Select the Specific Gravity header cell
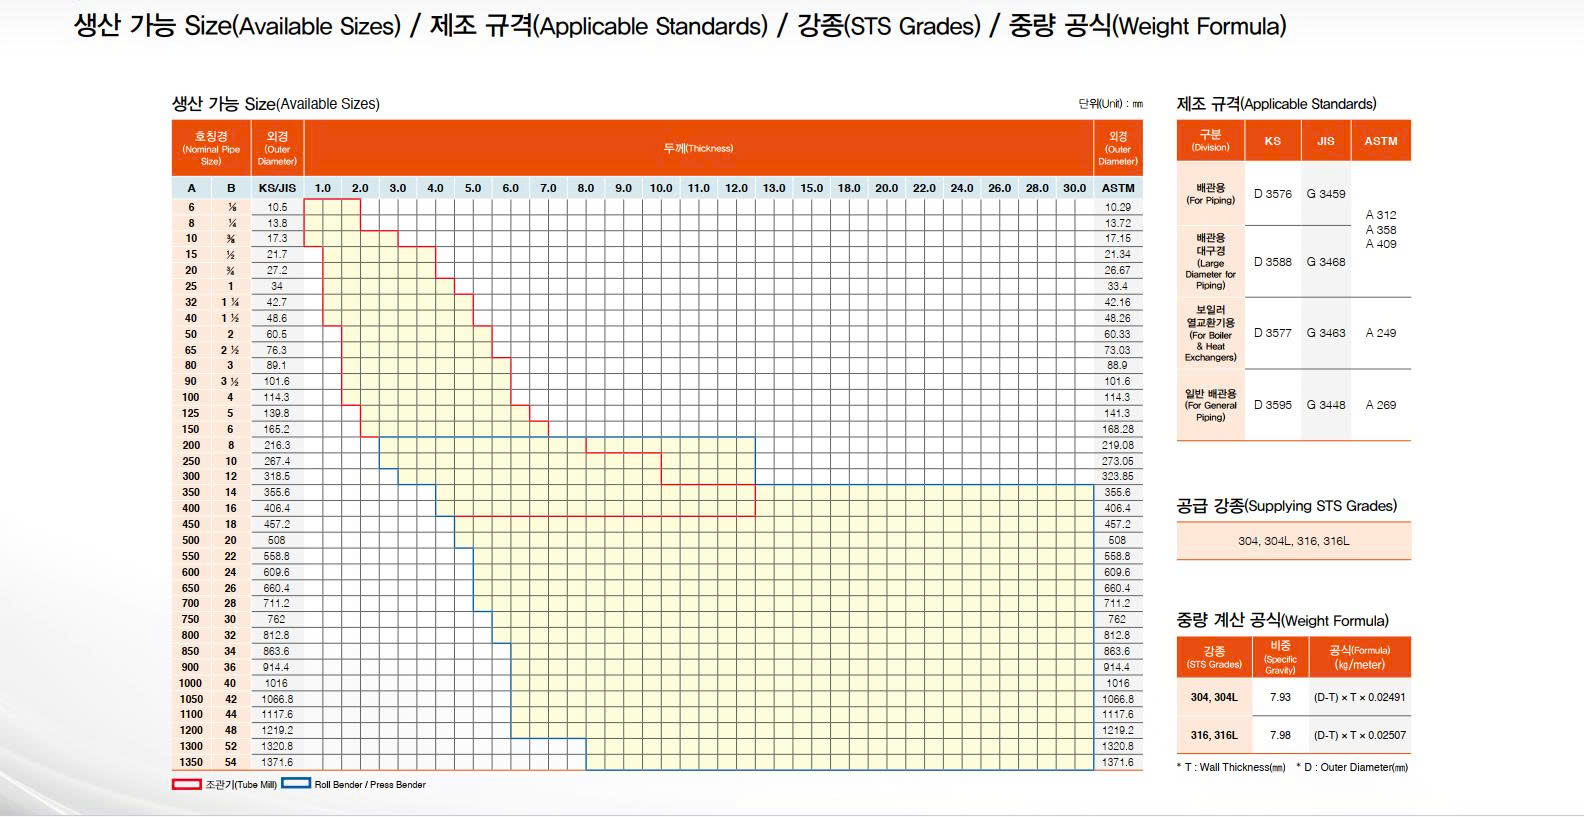The image size is (1584, 817). 1280,657
